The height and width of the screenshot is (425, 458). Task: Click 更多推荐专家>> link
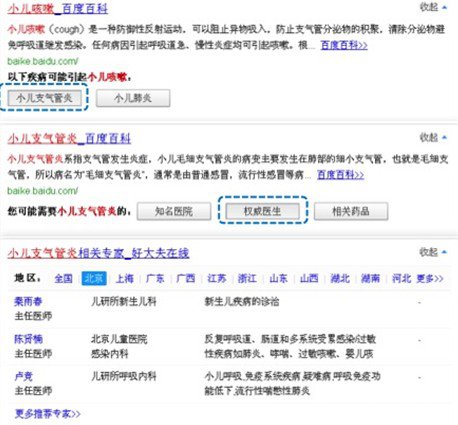pyautogui.click(x=47, y=414)
